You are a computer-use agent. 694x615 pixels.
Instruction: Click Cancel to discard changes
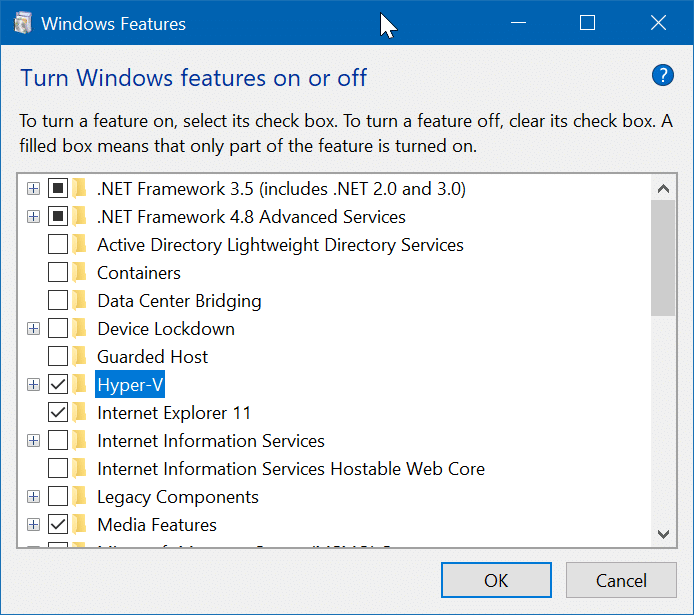click(x=621, y=580)
